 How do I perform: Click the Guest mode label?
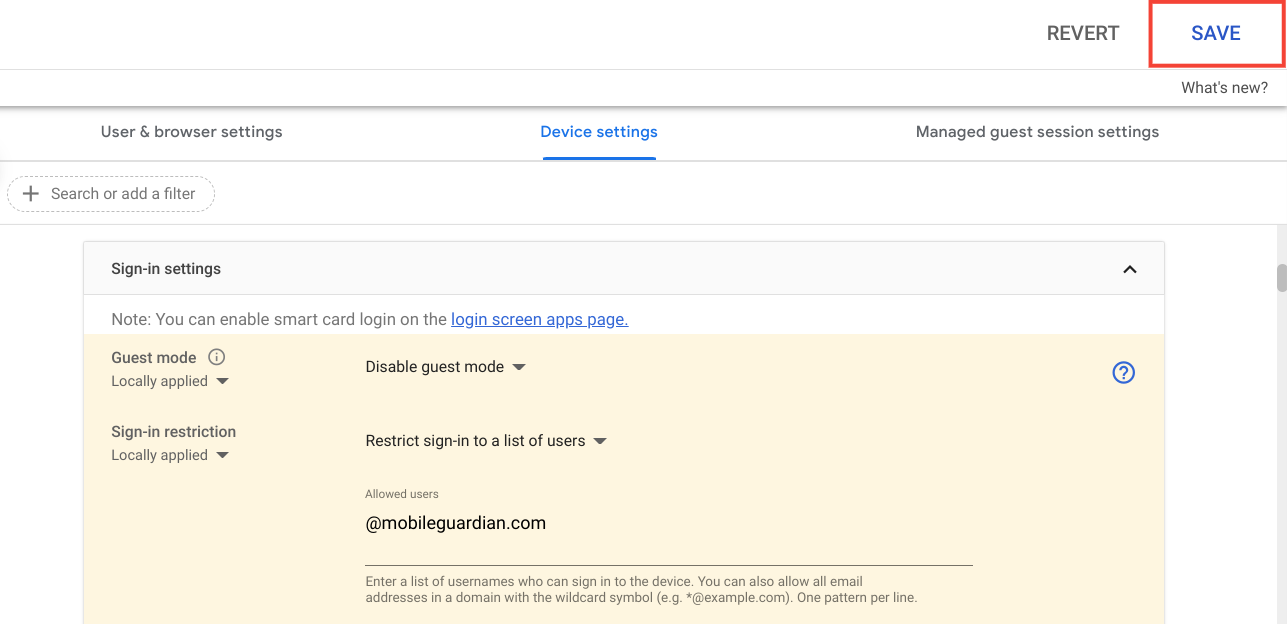coord(154,358)
